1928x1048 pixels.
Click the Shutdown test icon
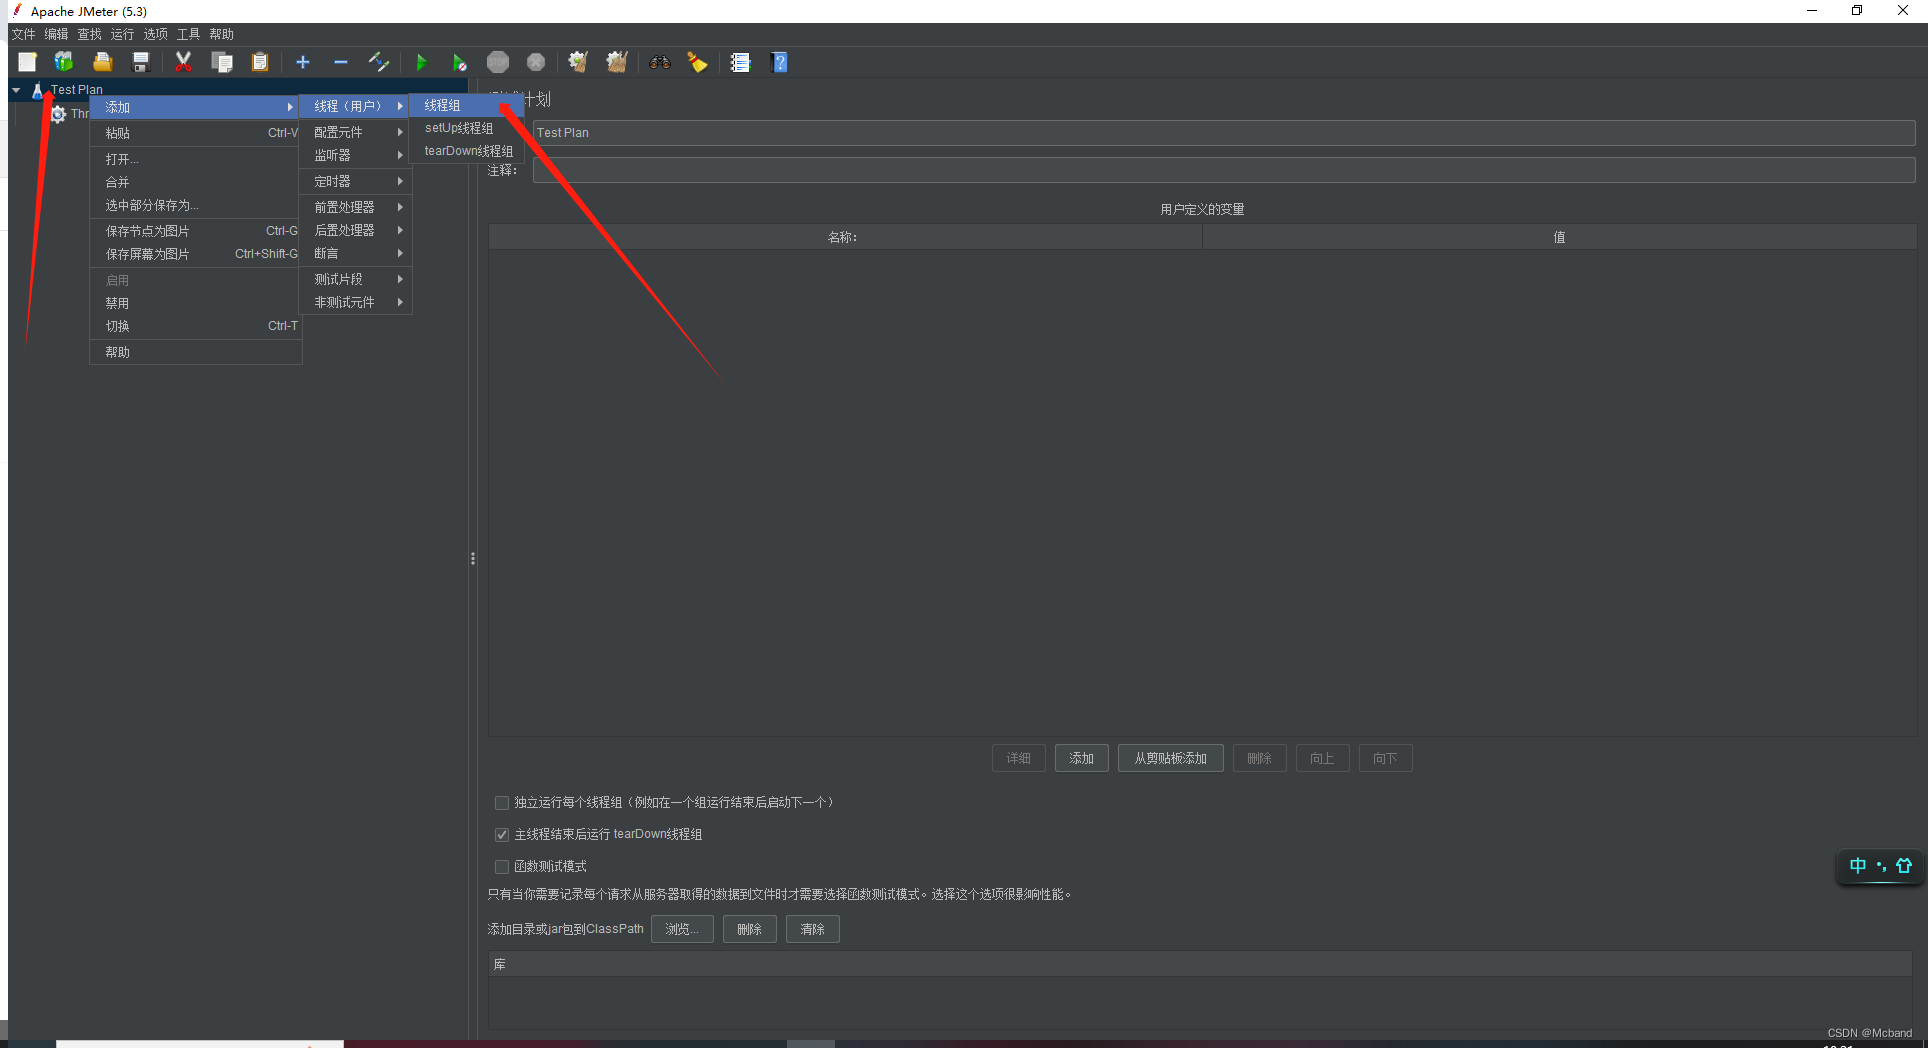pos(536,62)
